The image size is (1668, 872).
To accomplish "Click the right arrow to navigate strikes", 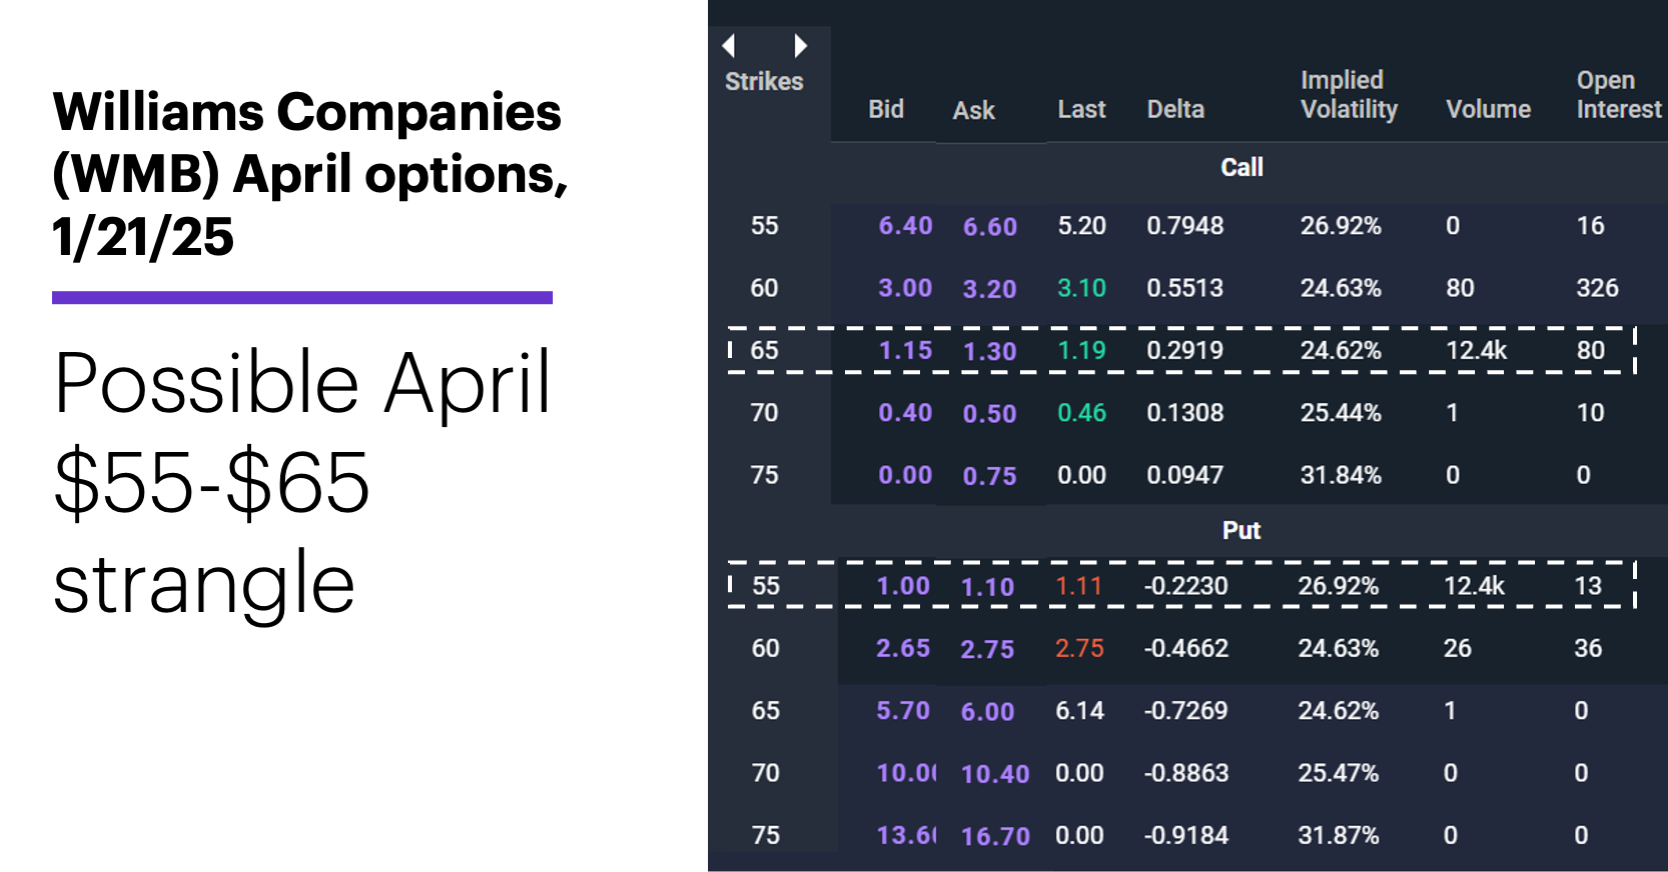I will click(x=799, y=45).
